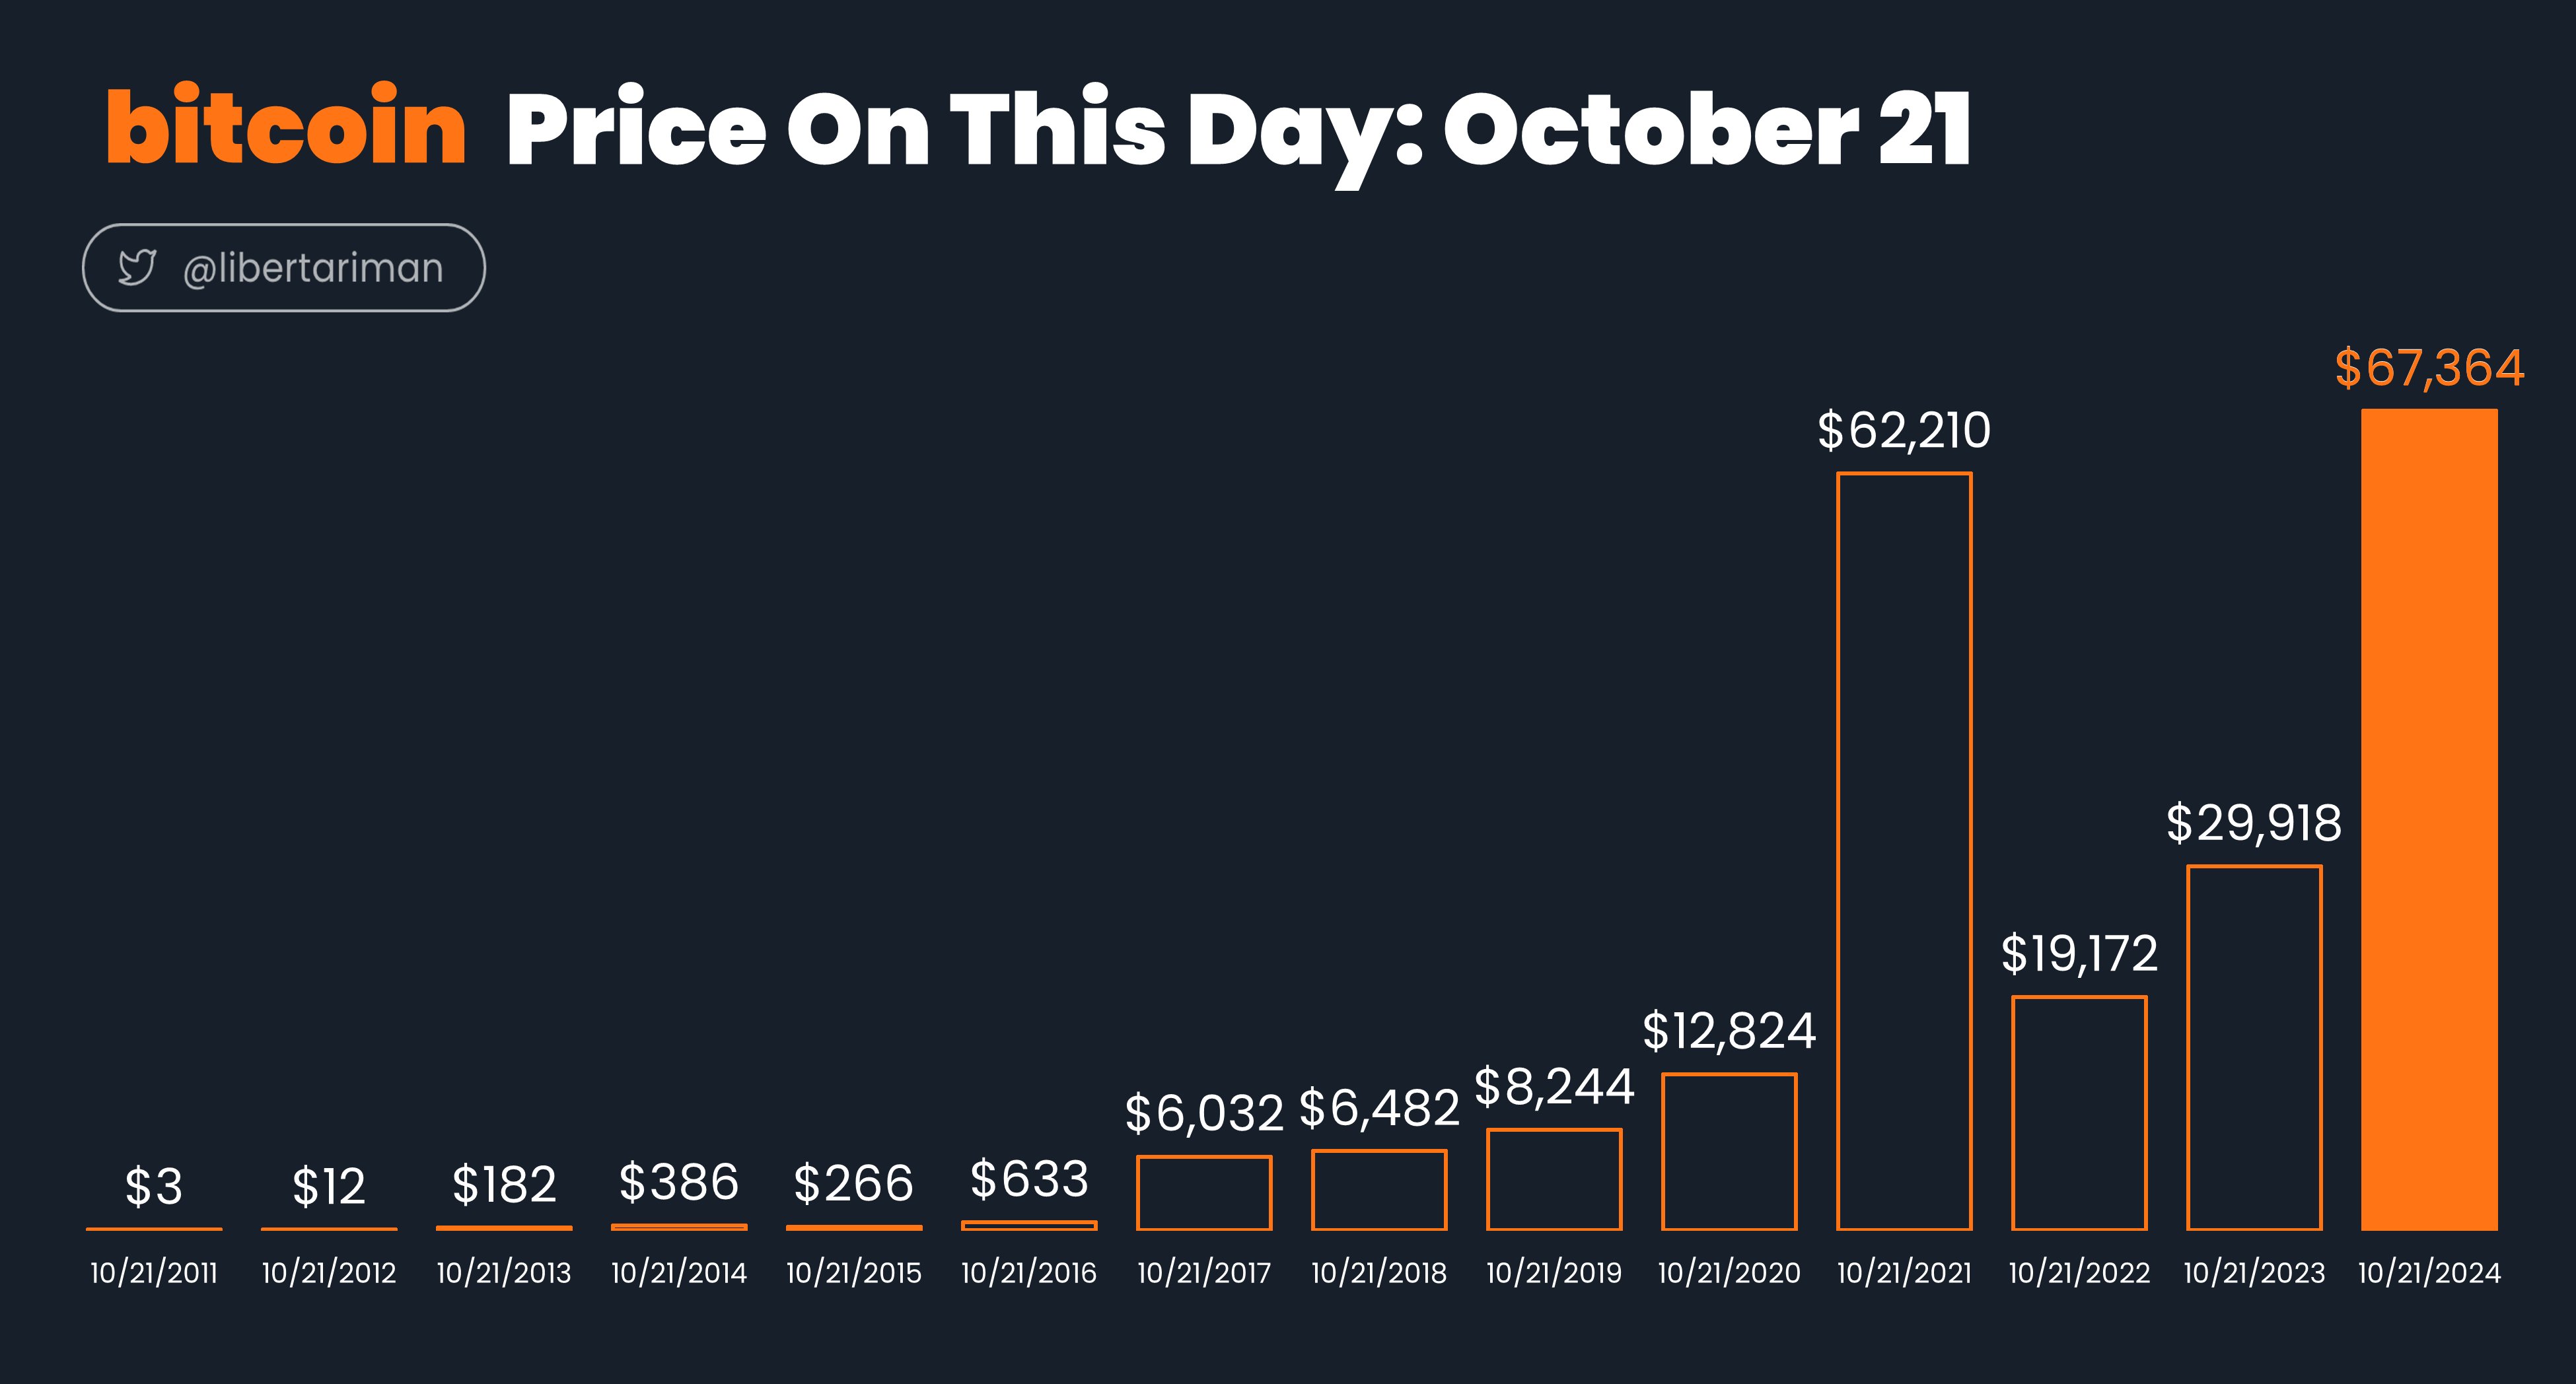
Task: Click the $8,244 value label
Action: 1554,1087
